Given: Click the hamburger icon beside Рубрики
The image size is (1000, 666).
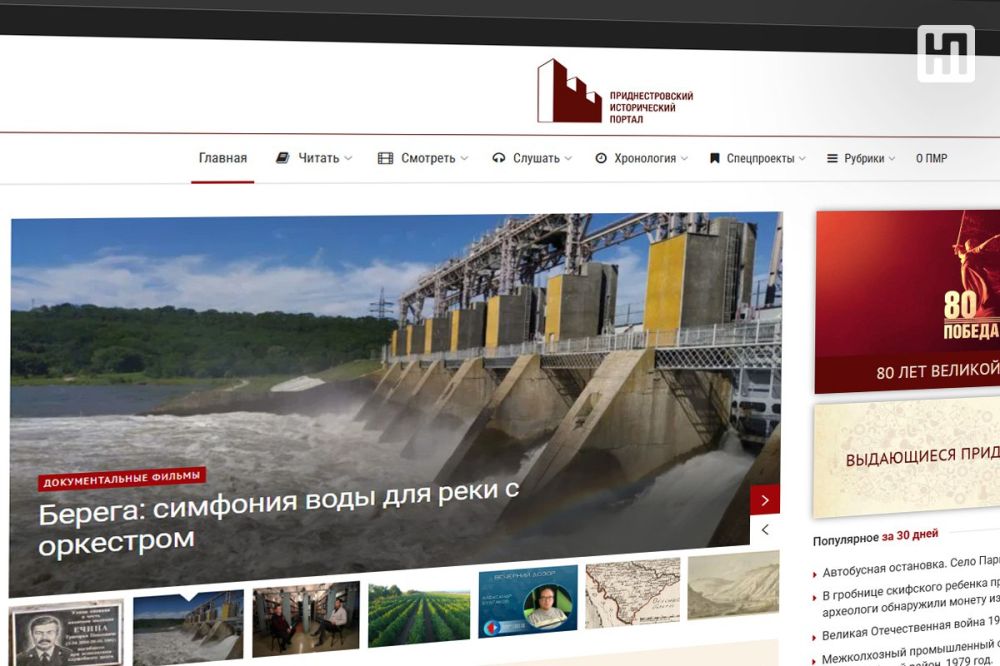Looking at the screenshot, I should click(x=831, y=158).
